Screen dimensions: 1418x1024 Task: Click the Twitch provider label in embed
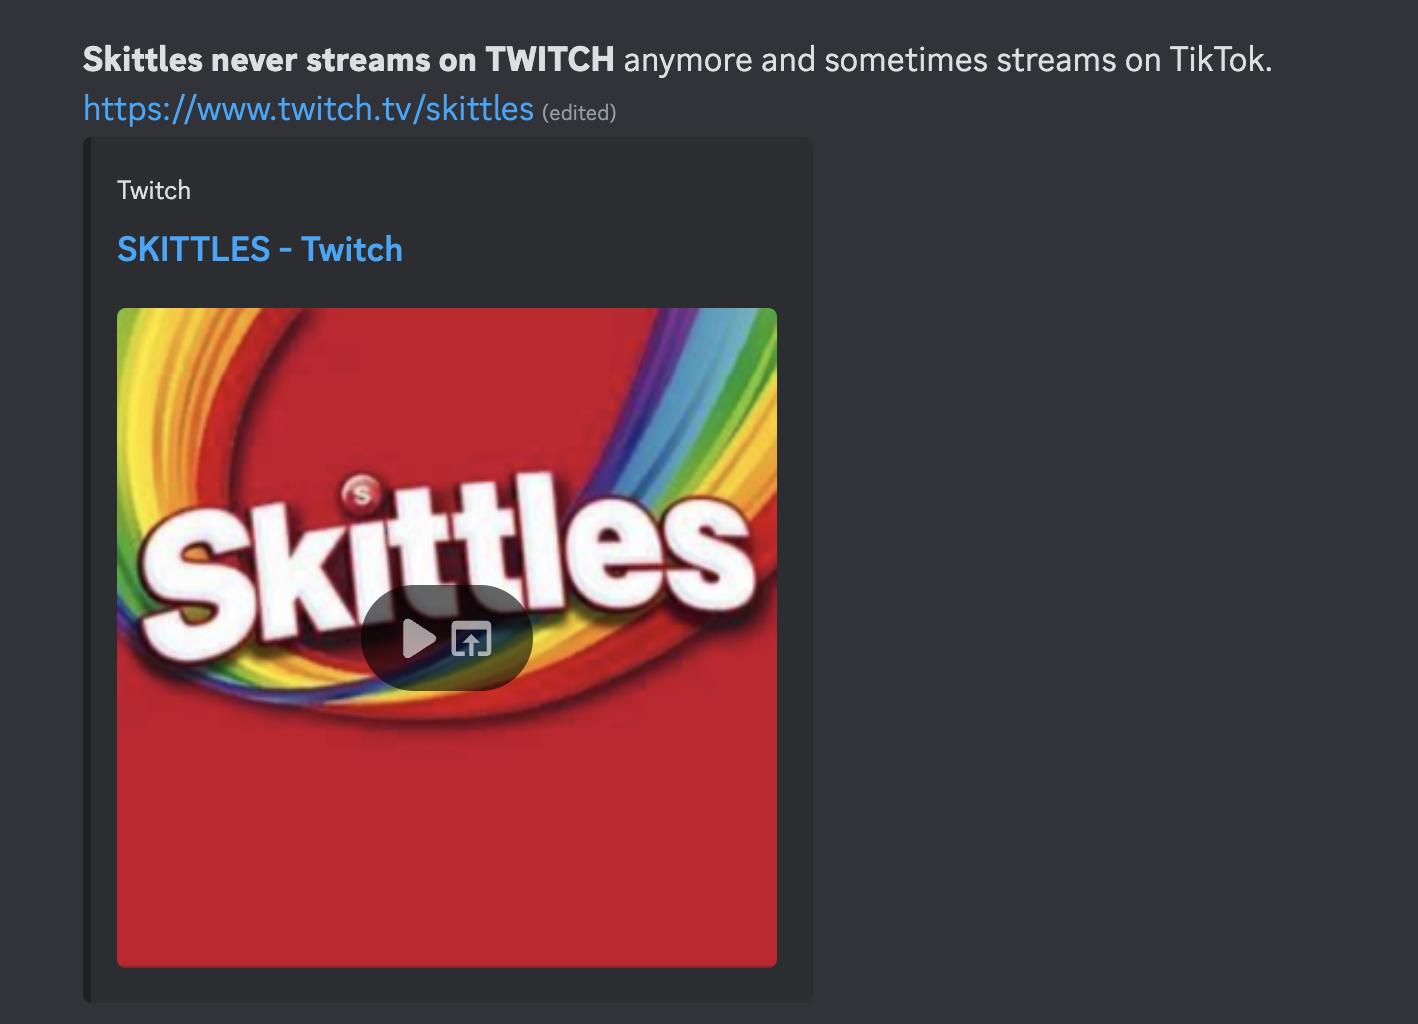(154, 190)
